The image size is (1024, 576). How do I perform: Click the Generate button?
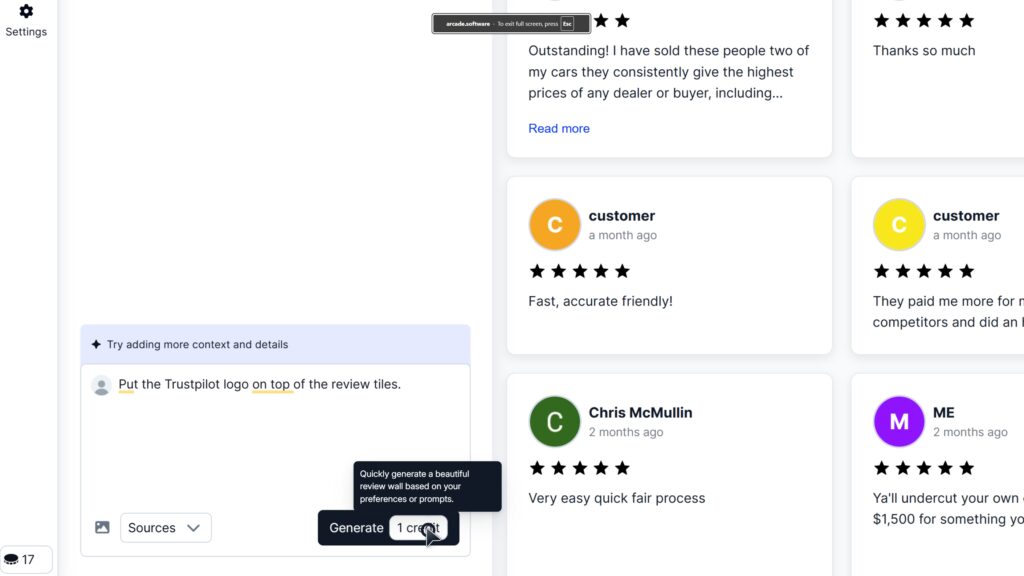(357, 527)
